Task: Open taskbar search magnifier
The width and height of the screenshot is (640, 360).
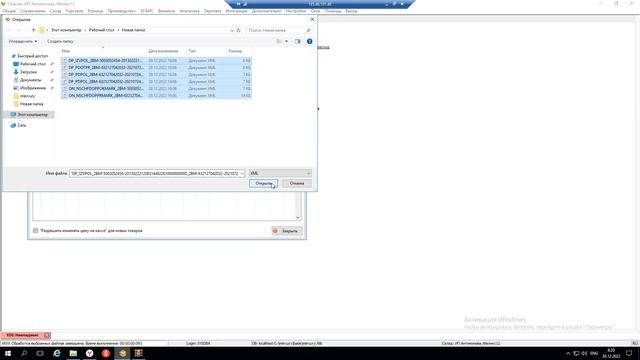Action: point(24,353)
